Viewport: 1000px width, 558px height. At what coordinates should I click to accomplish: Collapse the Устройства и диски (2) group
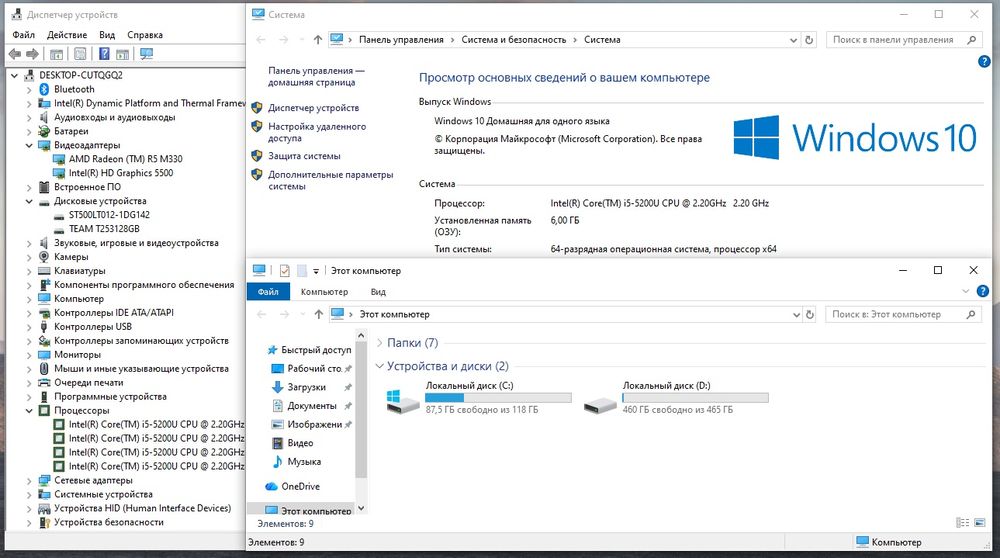pyautogui.click(x=379, y=366)
